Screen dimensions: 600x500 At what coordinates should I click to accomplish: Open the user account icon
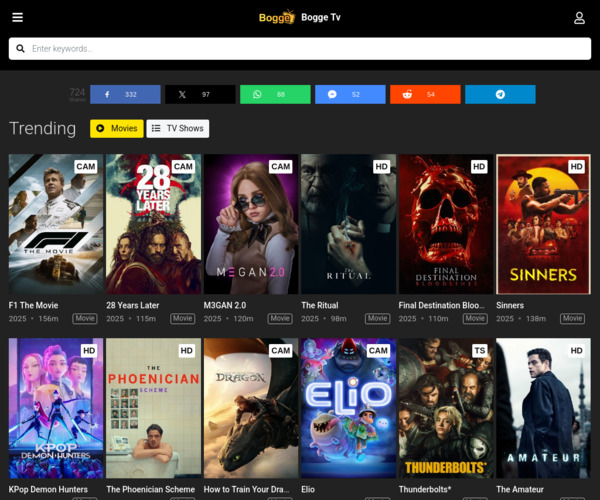click(x=579, y=18)
